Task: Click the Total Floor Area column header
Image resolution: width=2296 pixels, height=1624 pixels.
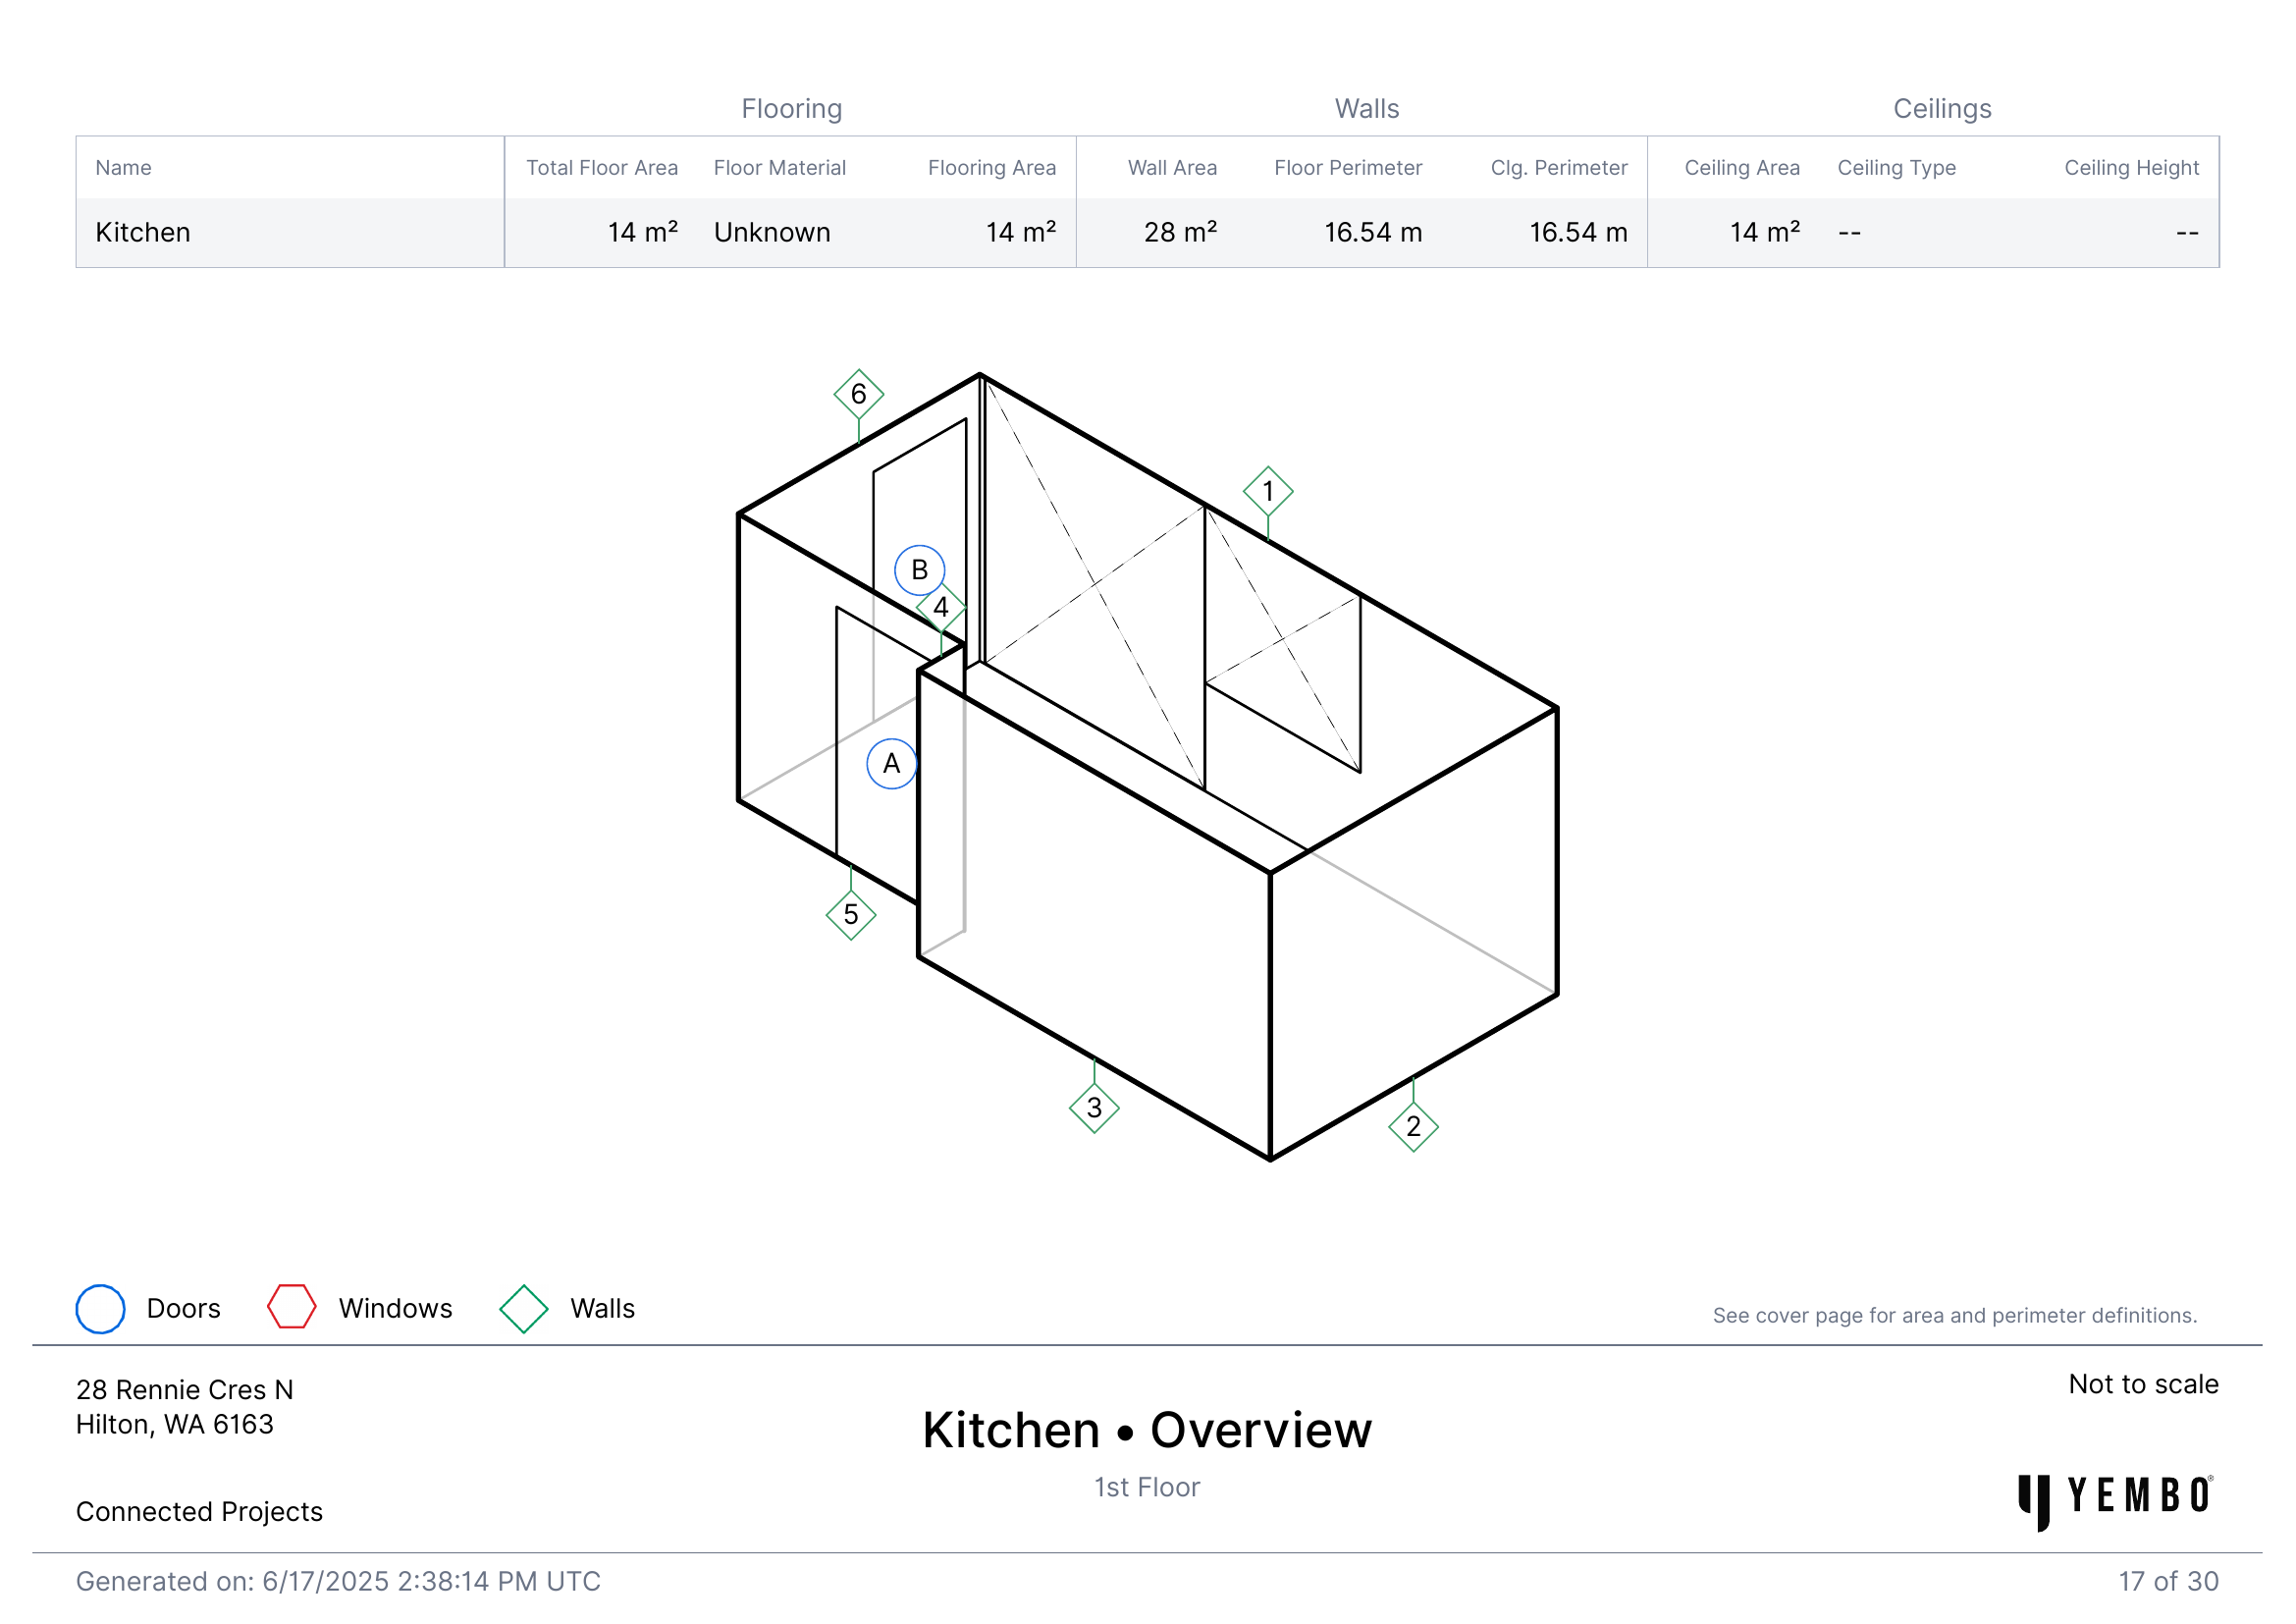Action: pos(602,168)
